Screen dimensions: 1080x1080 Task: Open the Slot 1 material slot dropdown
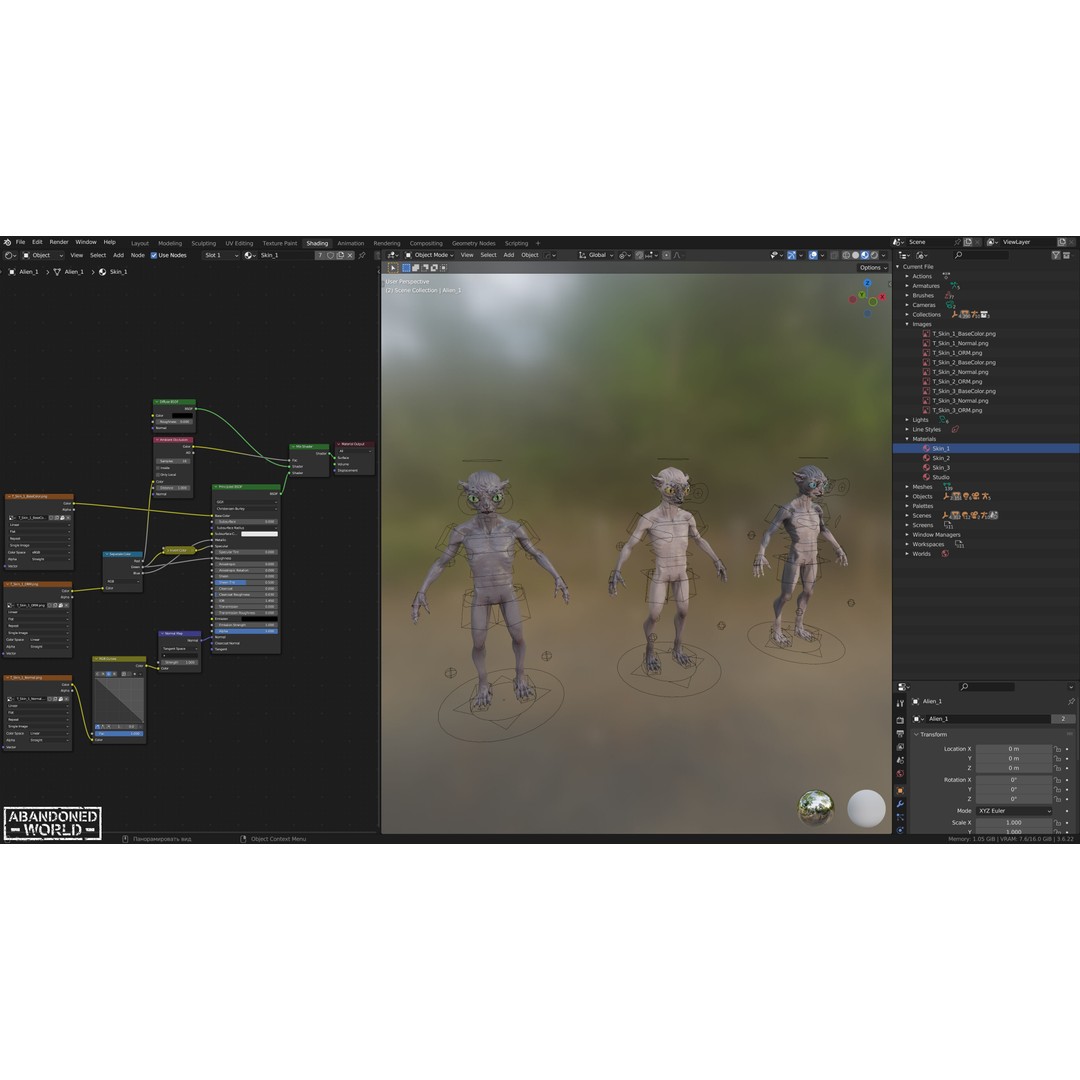(x=221, y=256)
